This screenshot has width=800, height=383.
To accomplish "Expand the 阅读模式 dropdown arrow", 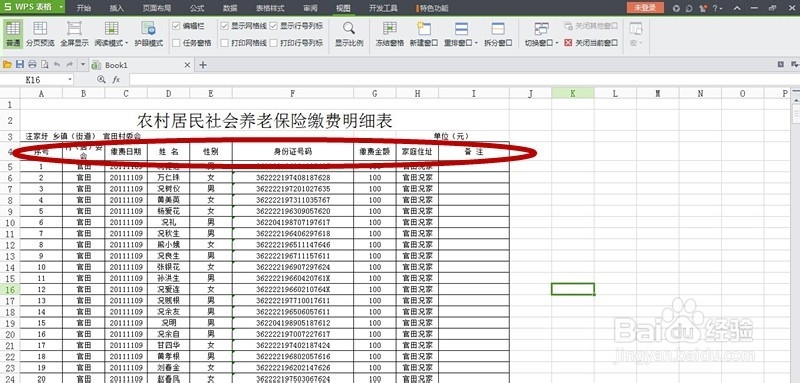I will (x=127, y=43).
